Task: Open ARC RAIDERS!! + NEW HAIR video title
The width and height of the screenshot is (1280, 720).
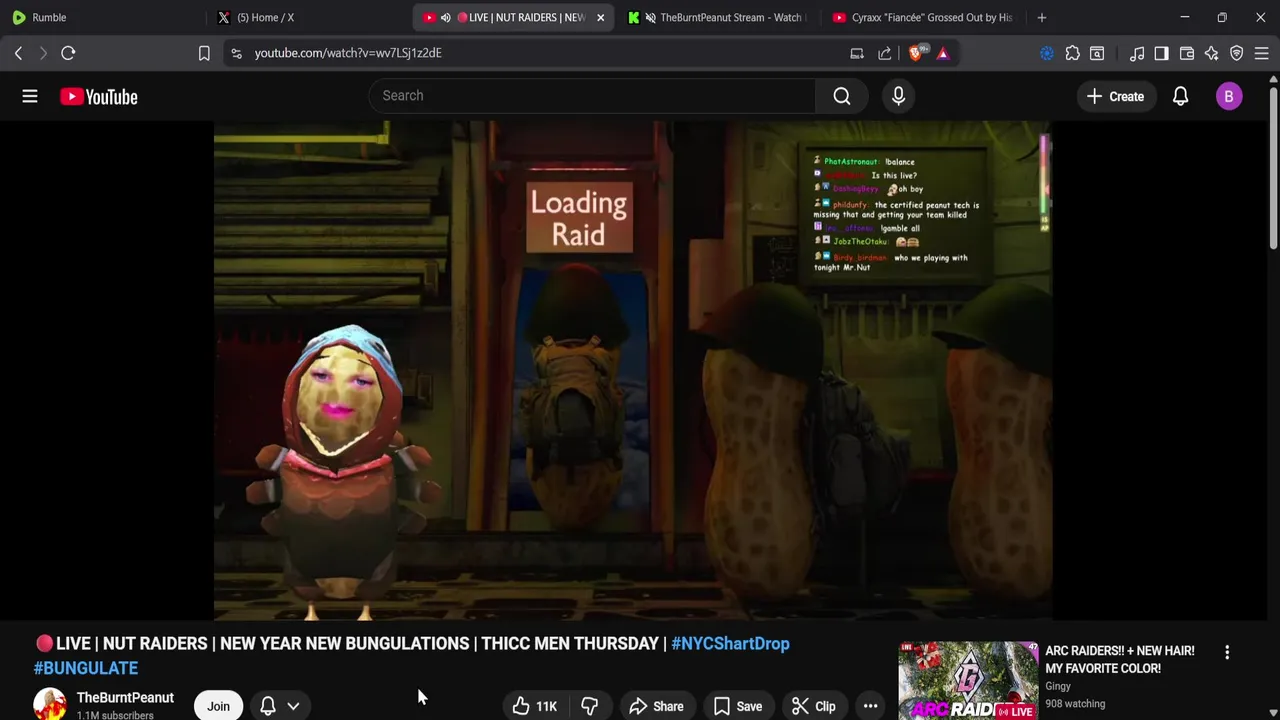Action: click(x=1120, y=659)
